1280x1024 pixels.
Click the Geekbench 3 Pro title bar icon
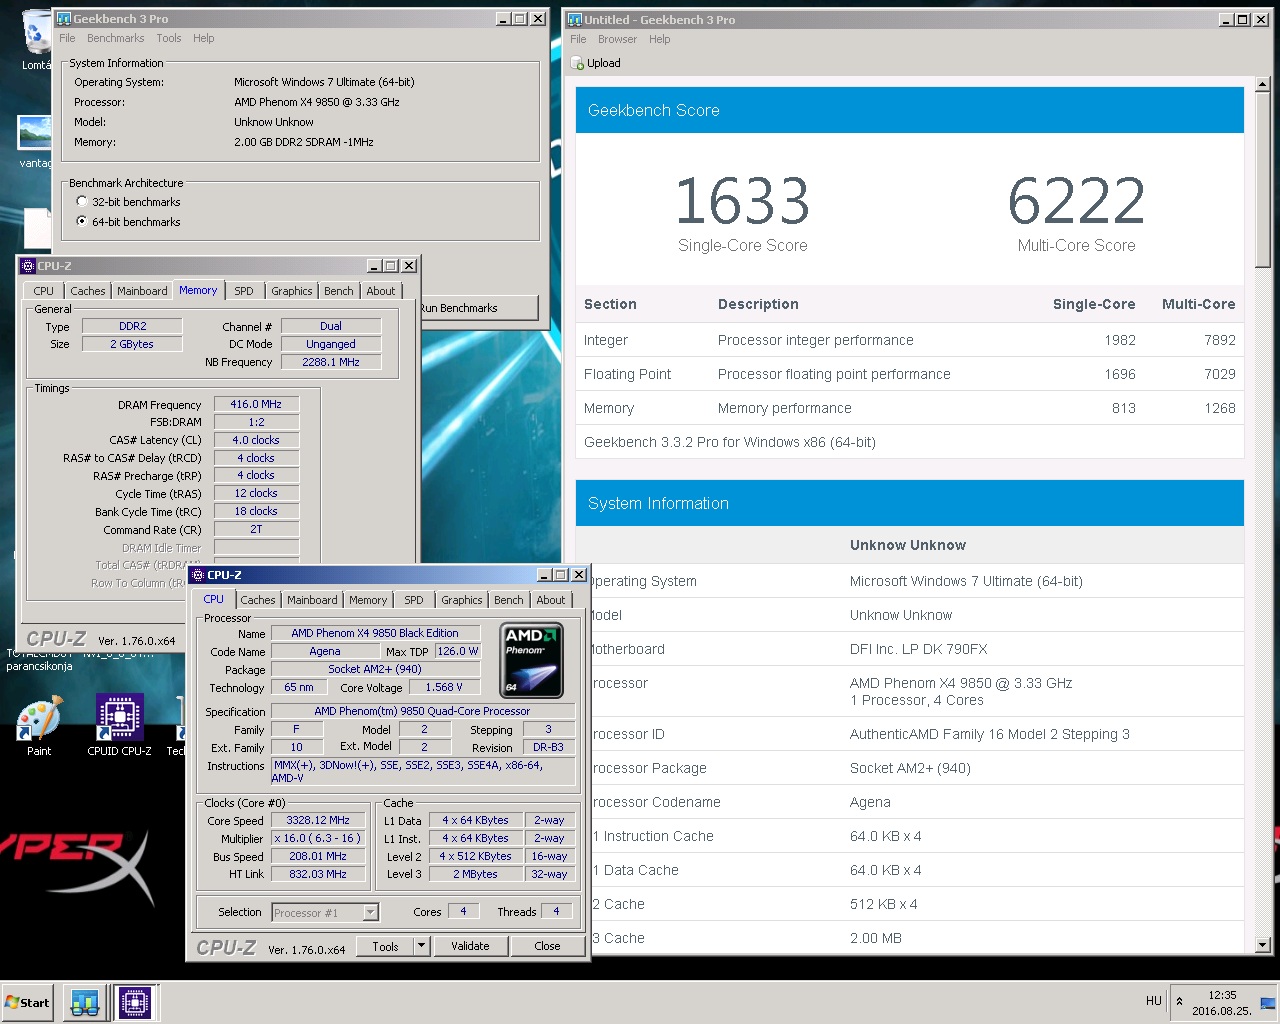coord(64,18)
